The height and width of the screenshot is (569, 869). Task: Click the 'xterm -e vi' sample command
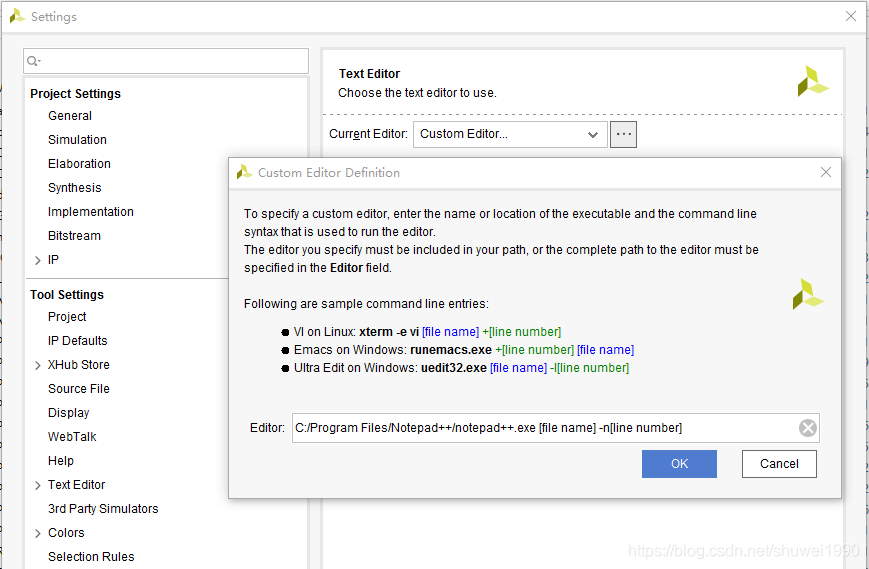tap(389, 332)
